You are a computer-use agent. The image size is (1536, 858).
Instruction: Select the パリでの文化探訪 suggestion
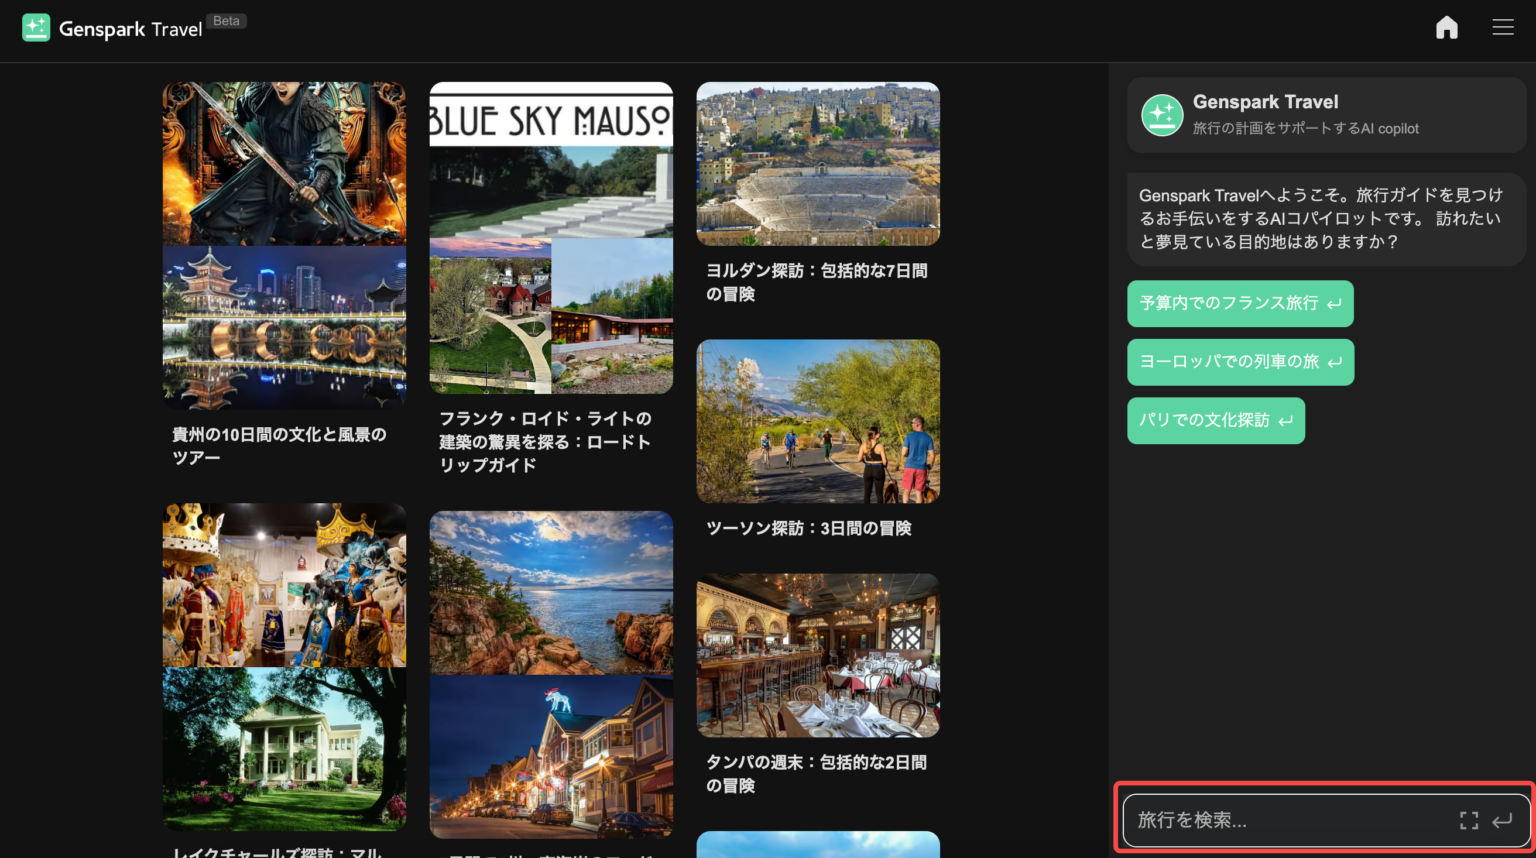(x=1205, y=421)
